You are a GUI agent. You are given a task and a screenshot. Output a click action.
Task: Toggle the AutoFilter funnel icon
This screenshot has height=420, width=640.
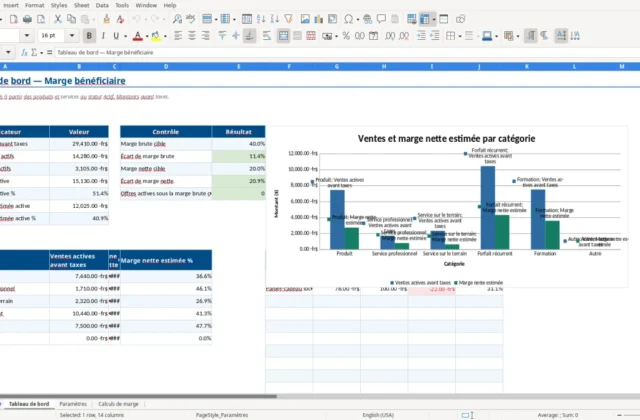289,19
